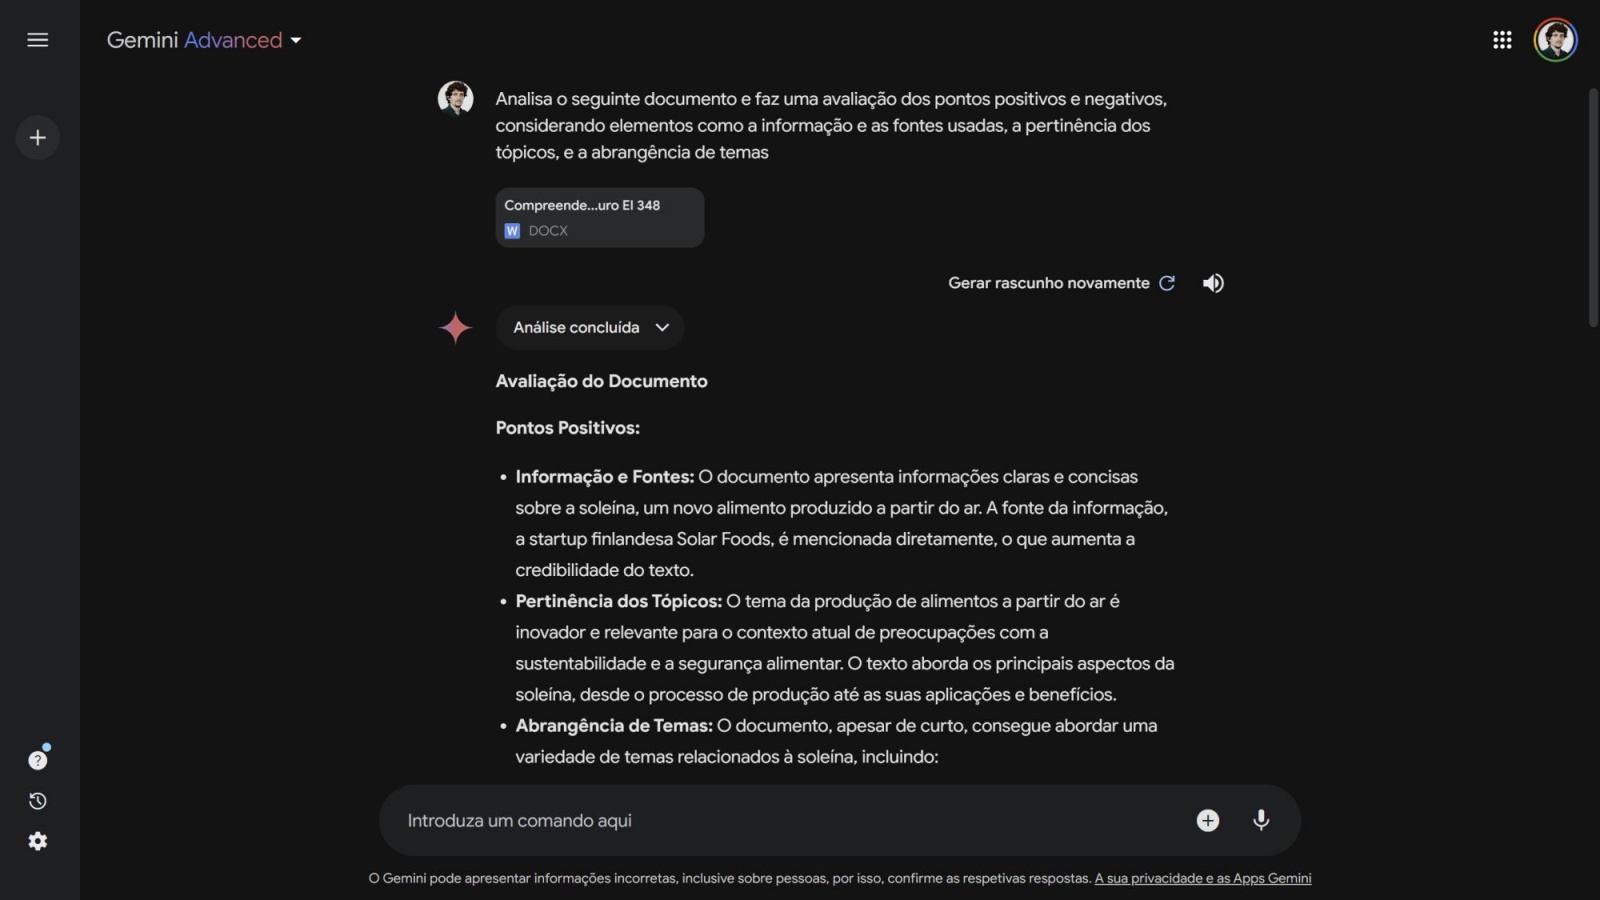This screenshot has width=1600, height=900.
Task: Click the microphone voice input icon
Action: click(1261, 820)
